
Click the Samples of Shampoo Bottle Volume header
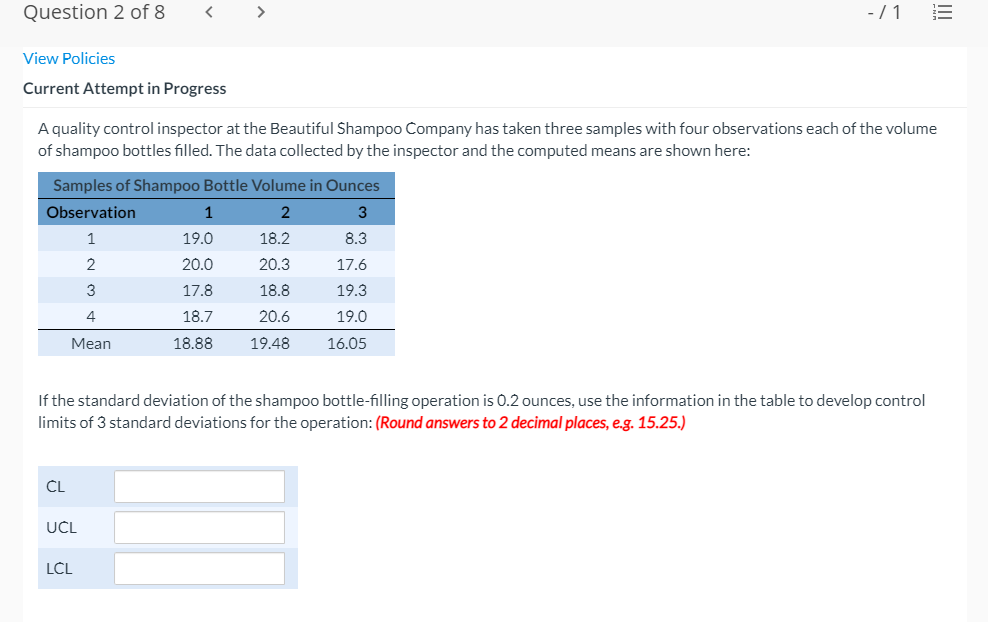(x=216, y=185)
